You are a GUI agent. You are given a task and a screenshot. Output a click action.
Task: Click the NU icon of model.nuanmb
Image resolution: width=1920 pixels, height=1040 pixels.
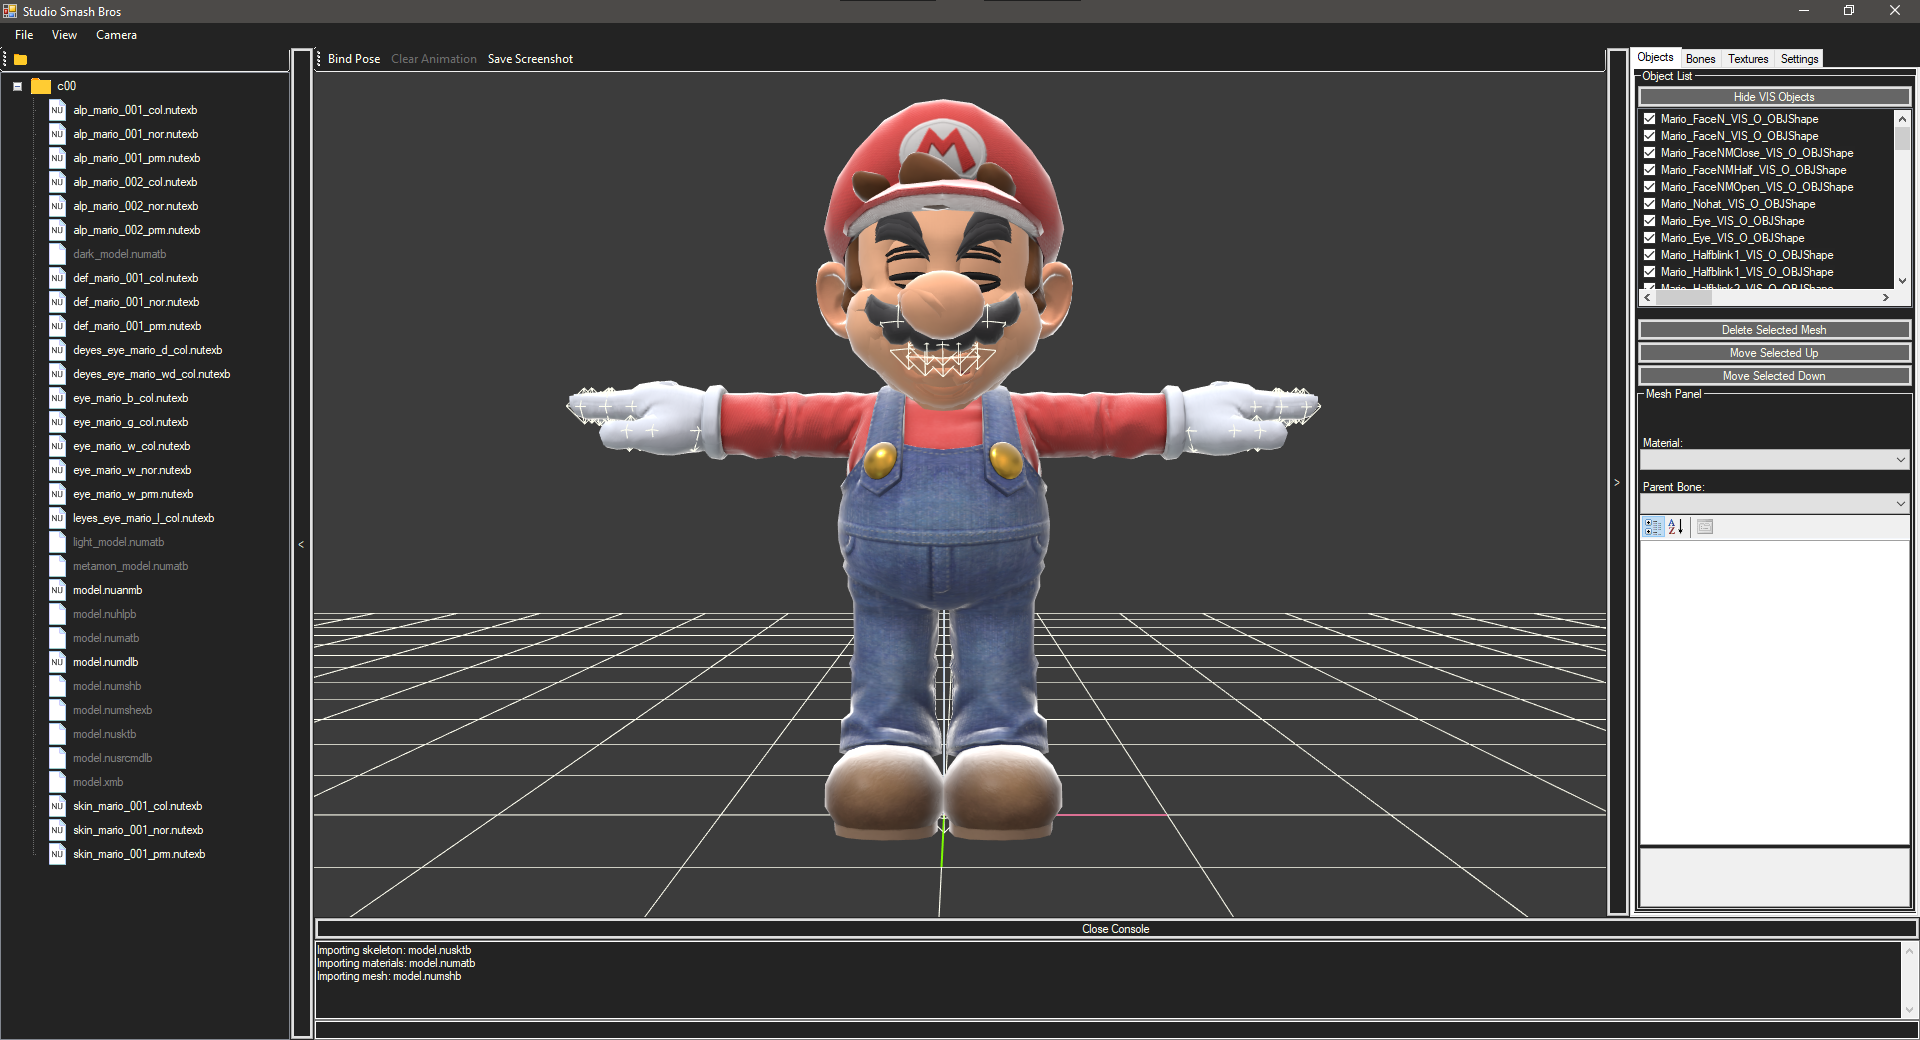point(57,590)
